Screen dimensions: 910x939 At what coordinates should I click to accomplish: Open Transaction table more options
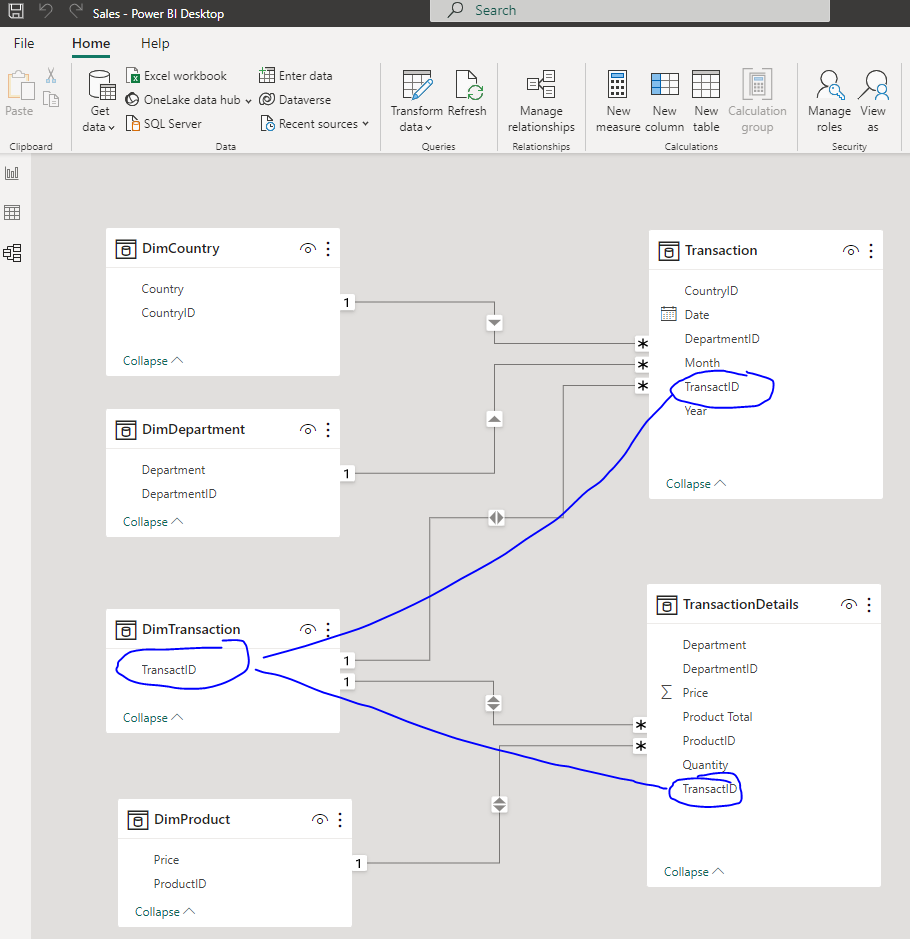click(871, 250)
